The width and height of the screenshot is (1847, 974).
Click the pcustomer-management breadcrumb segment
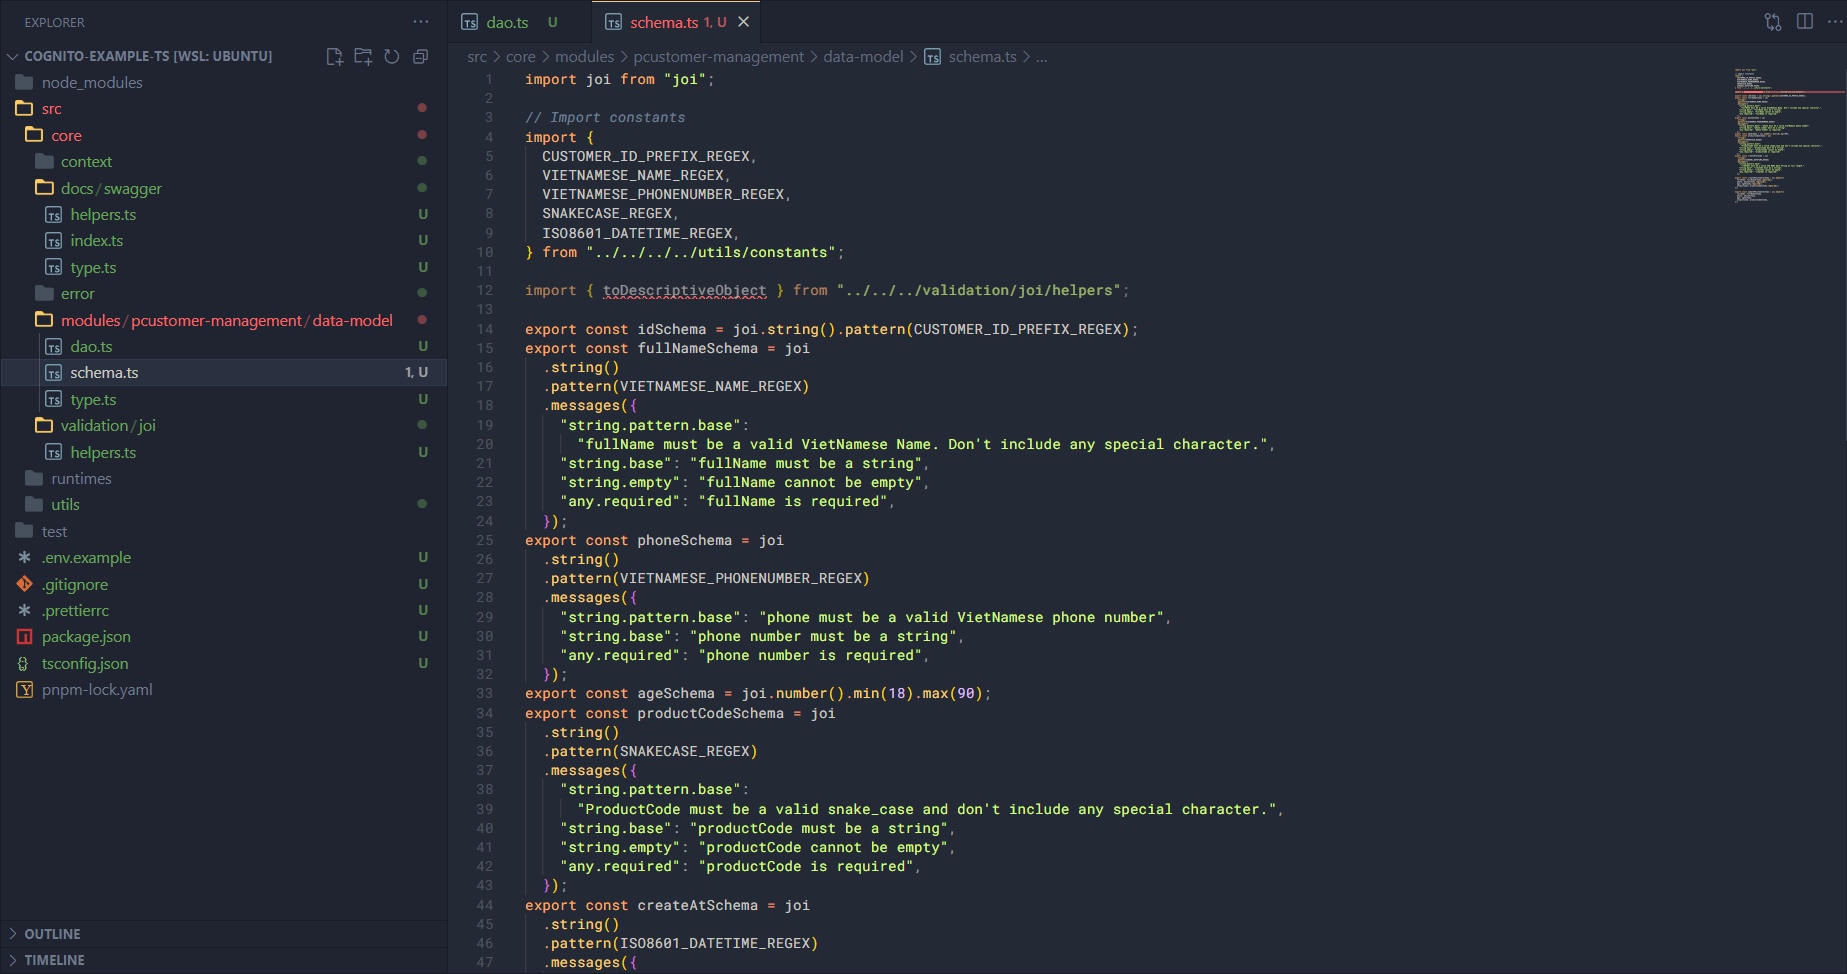(718, 57)
